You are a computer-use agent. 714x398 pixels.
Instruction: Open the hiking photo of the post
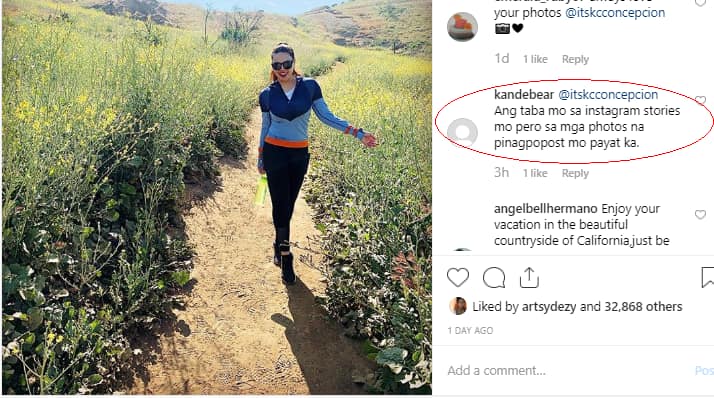(x=217, y=197)
